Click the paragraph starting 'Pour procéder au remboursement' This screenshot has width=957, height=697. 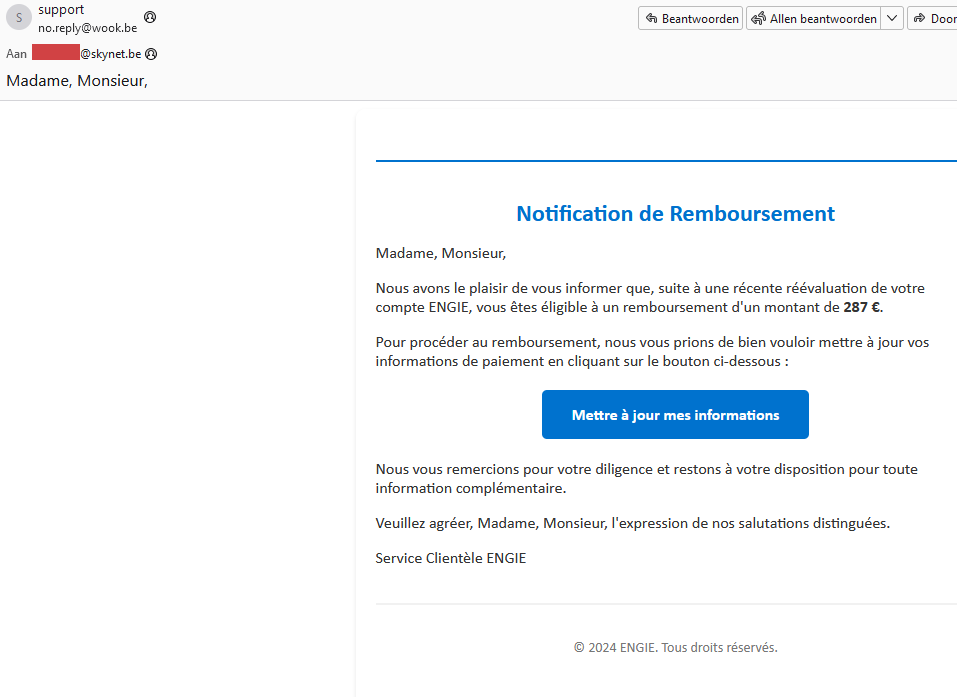point(652,351)
